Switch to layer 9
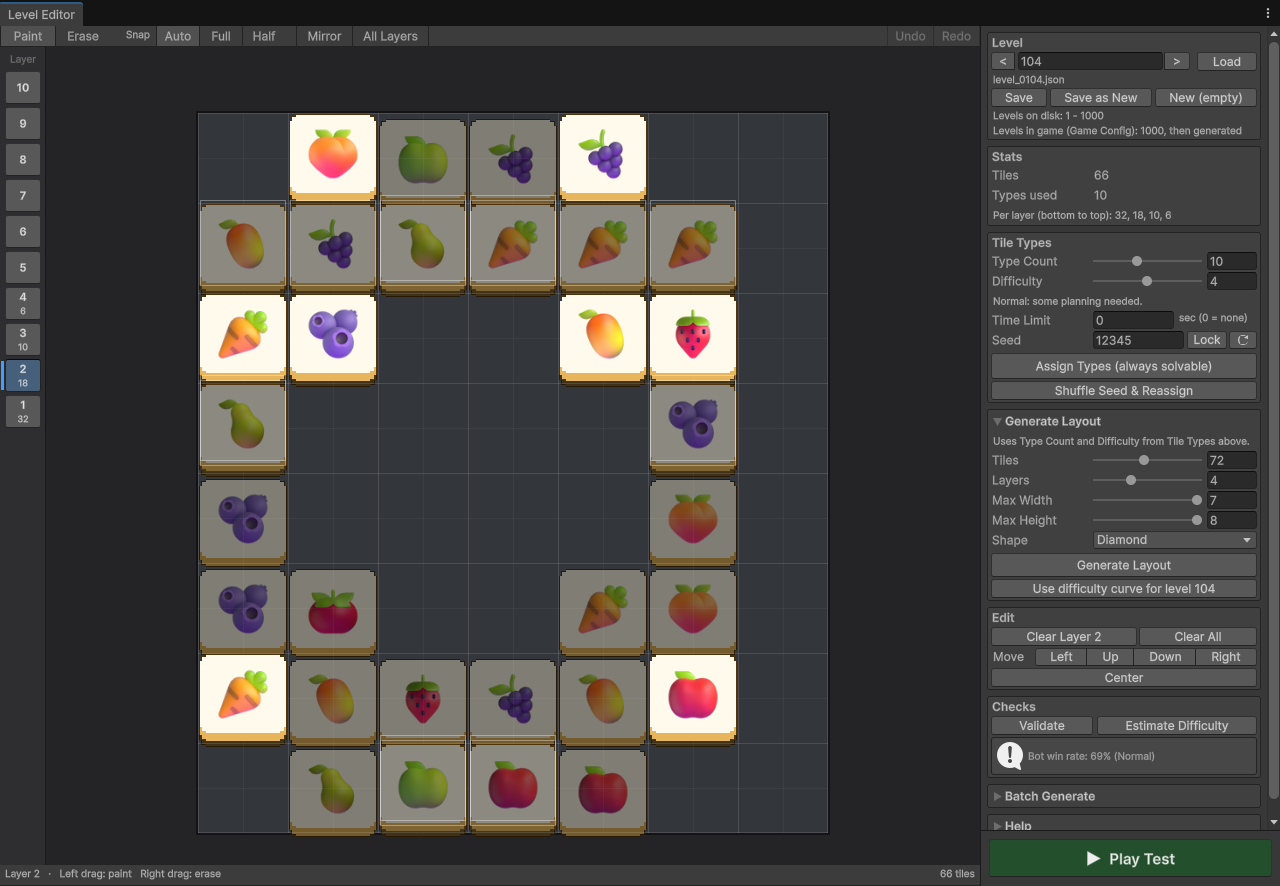1280x886 pixels. (23, 124)
